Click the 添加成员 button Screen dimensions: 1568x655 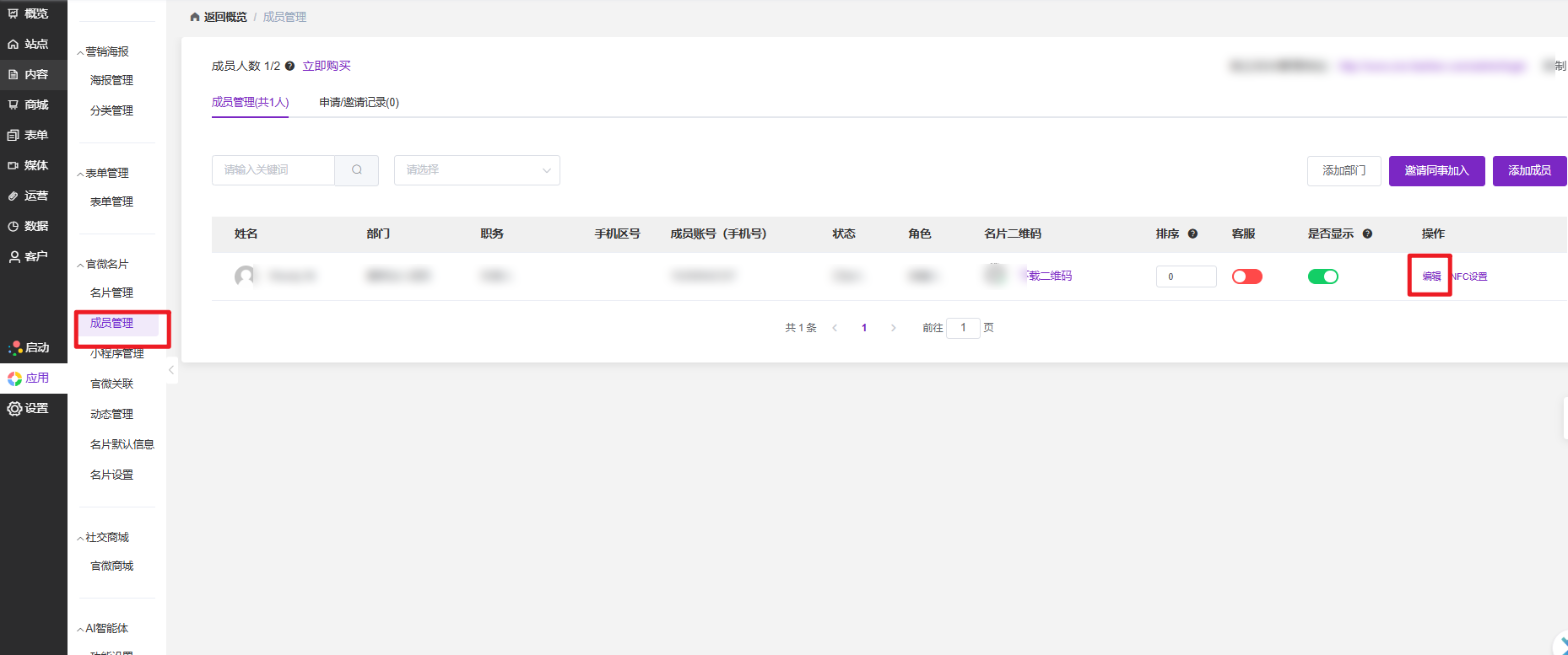(1529, 171)
